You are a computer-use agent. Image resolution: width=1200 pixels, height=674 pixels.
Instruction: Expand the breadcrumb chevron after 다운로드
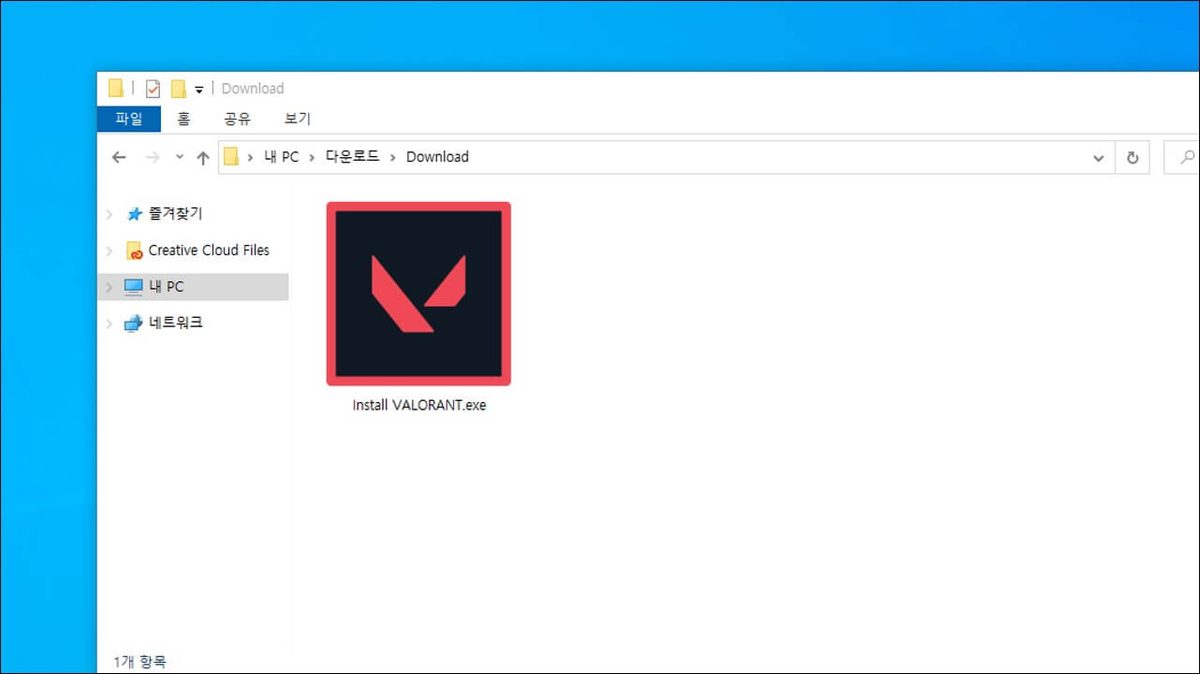point(393,157)
